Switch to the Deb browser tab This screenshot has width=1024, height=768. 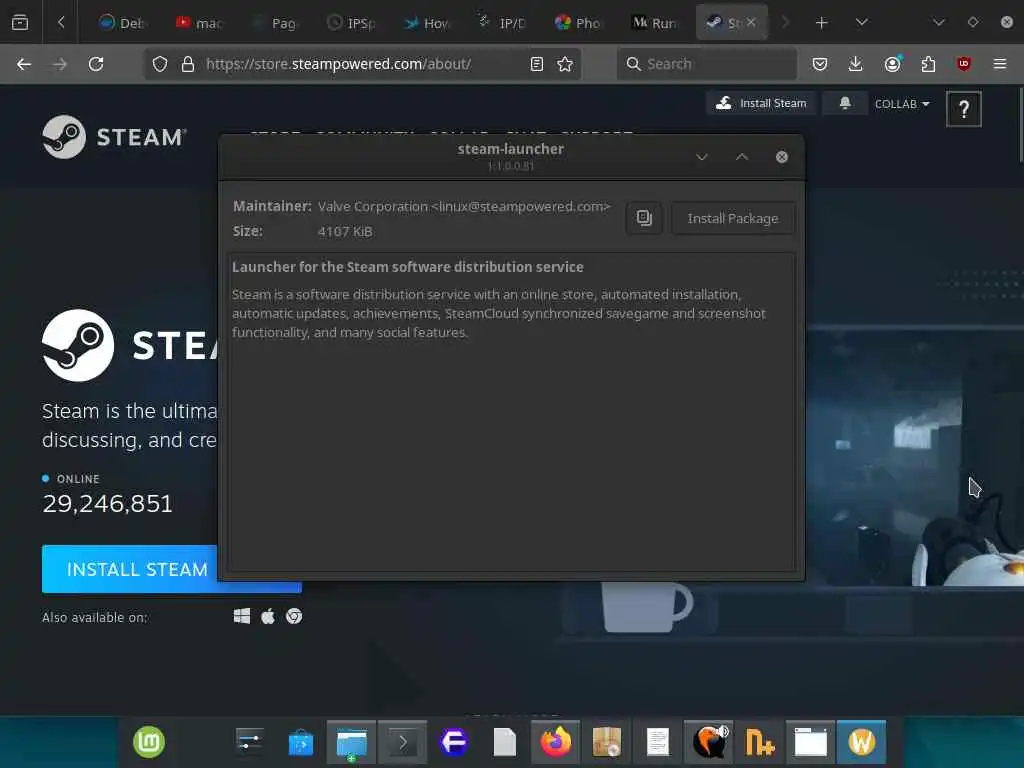point(121,23)
